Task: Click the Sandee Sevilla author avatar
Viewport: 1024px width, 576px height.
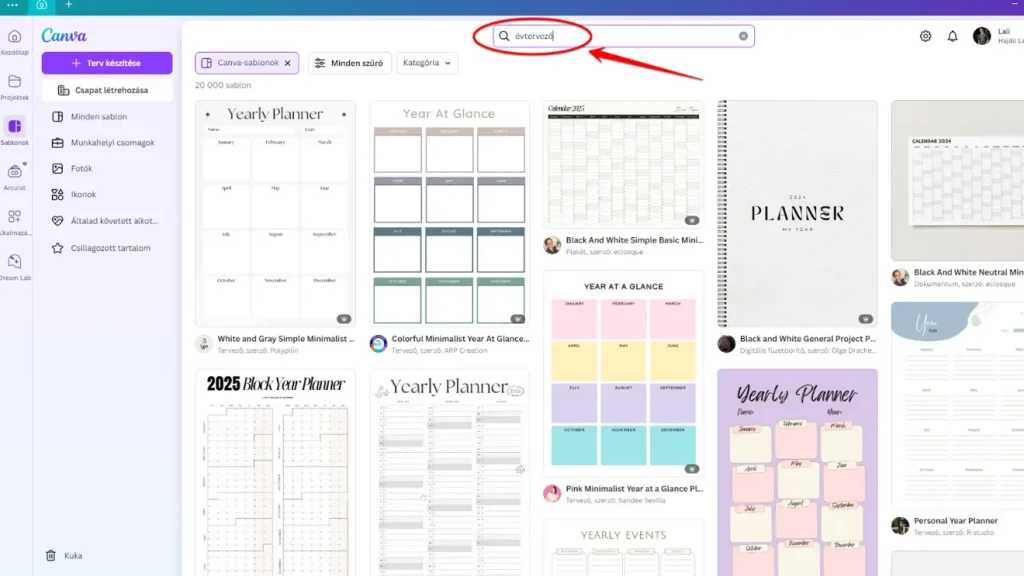Action: (x=552, y=494)
